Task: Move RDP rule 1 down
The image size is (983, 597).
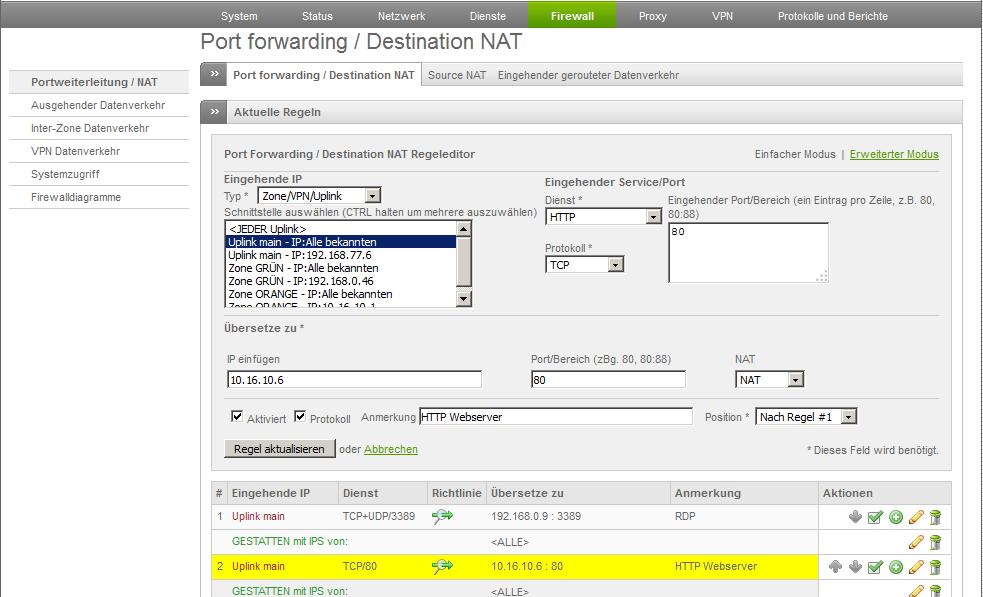Action: click(855, 517)
